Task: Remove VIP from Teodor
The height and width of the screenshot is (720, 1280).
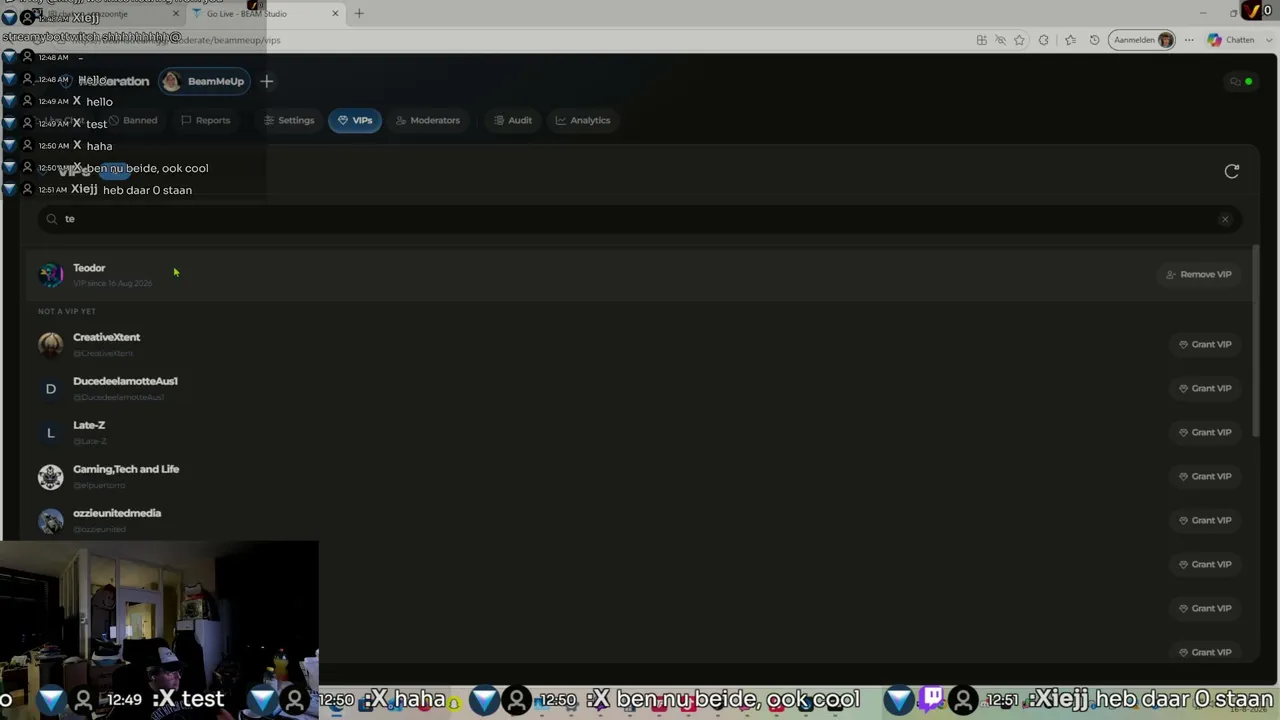Action: pos(1198,274)
